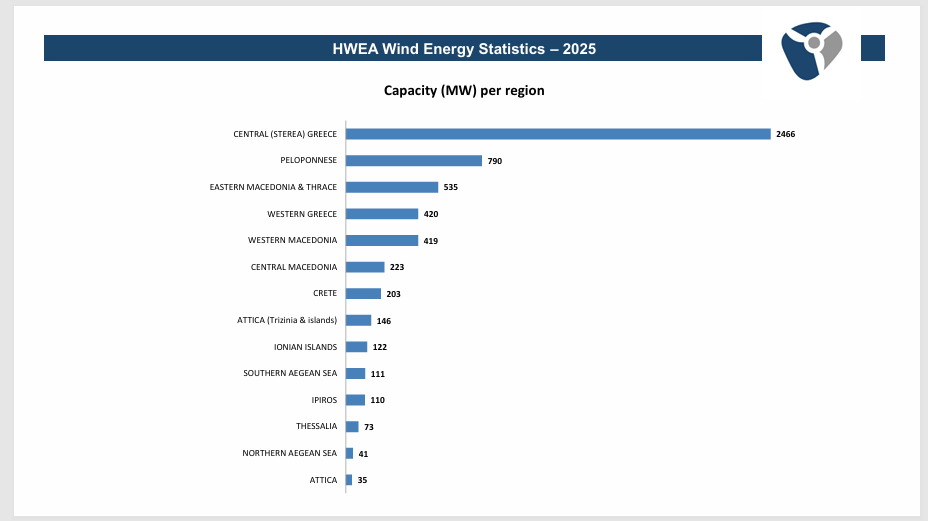Select the 535 data value label
The height and width of the screenshot is (521, 928).
(450, 187)
